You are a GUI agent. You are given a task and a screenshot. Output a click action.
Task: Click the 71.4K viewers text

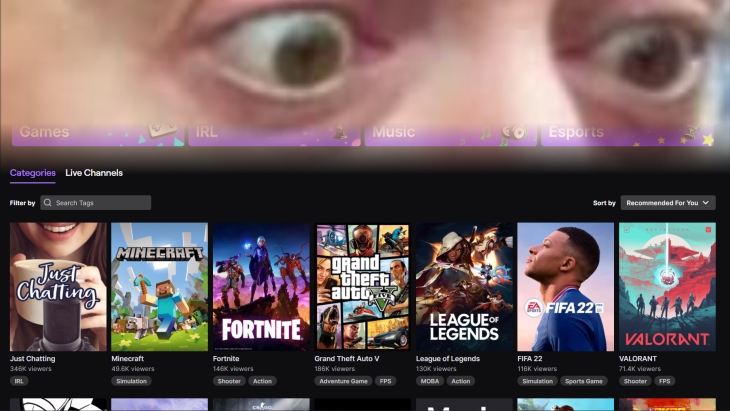click(640, 369)
